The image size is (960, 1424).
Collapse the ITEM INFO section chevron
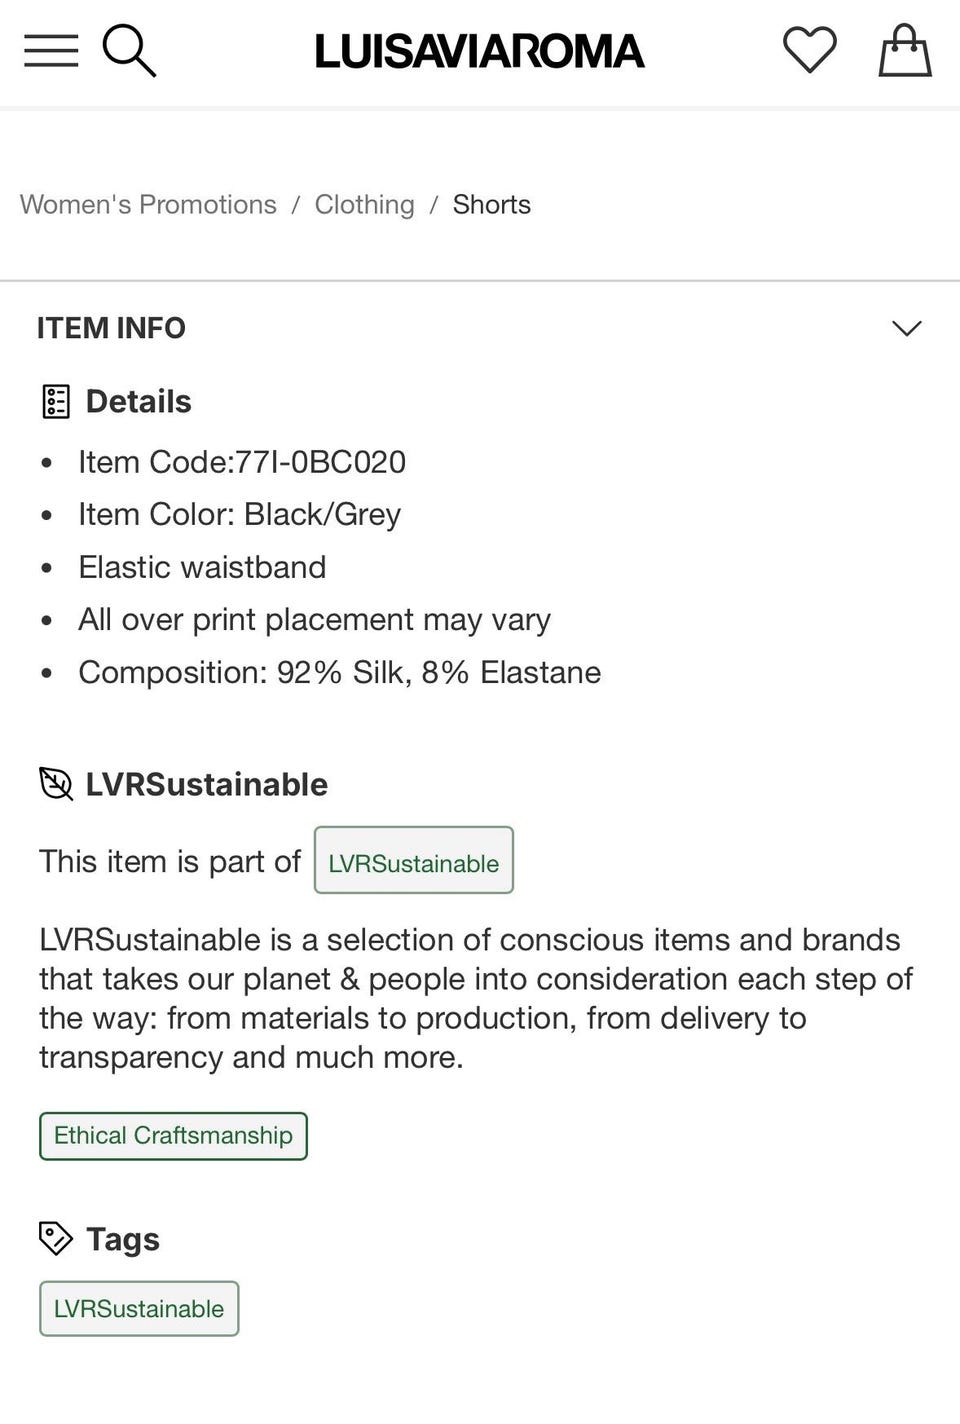906,328
